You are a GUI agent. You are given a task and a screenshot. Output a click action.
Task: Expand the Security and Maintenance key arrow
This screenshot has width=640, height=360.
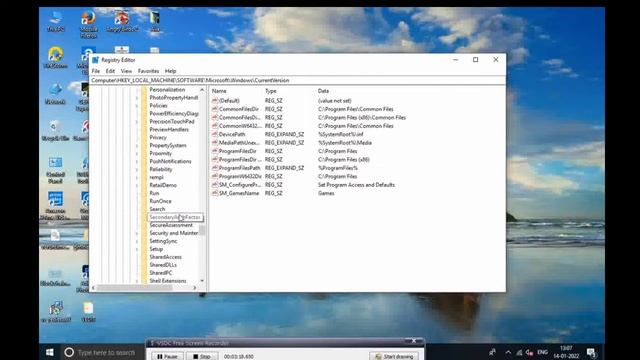pos(137,233)
